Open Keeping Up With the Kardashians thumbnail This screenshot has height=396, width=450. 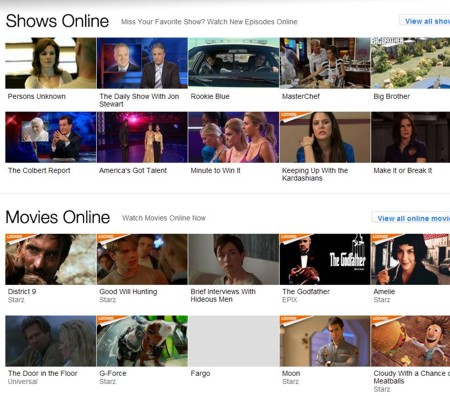(x=325, y=137)
